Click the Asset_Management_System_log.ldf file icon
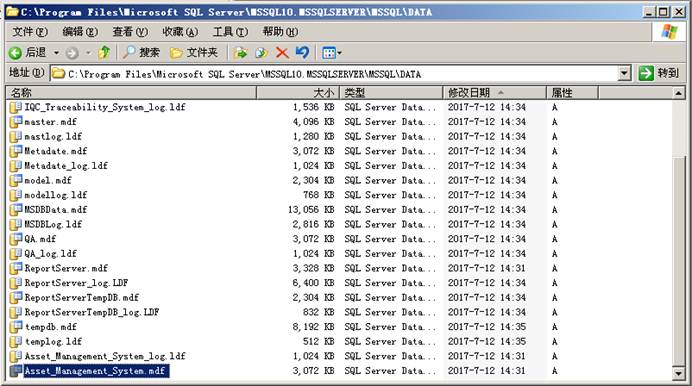The height and width of the screenshot is (386, 692). [x=16, y=356]
